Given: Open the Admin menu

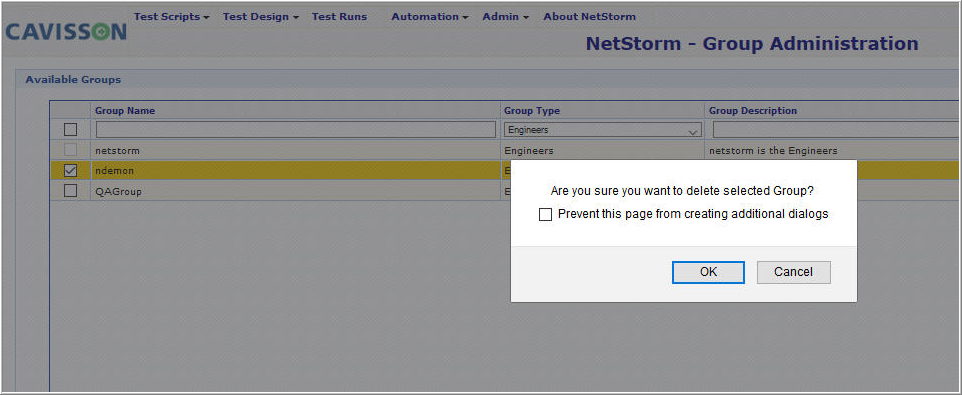Looking at the screenshot, I should coord(506,17).
